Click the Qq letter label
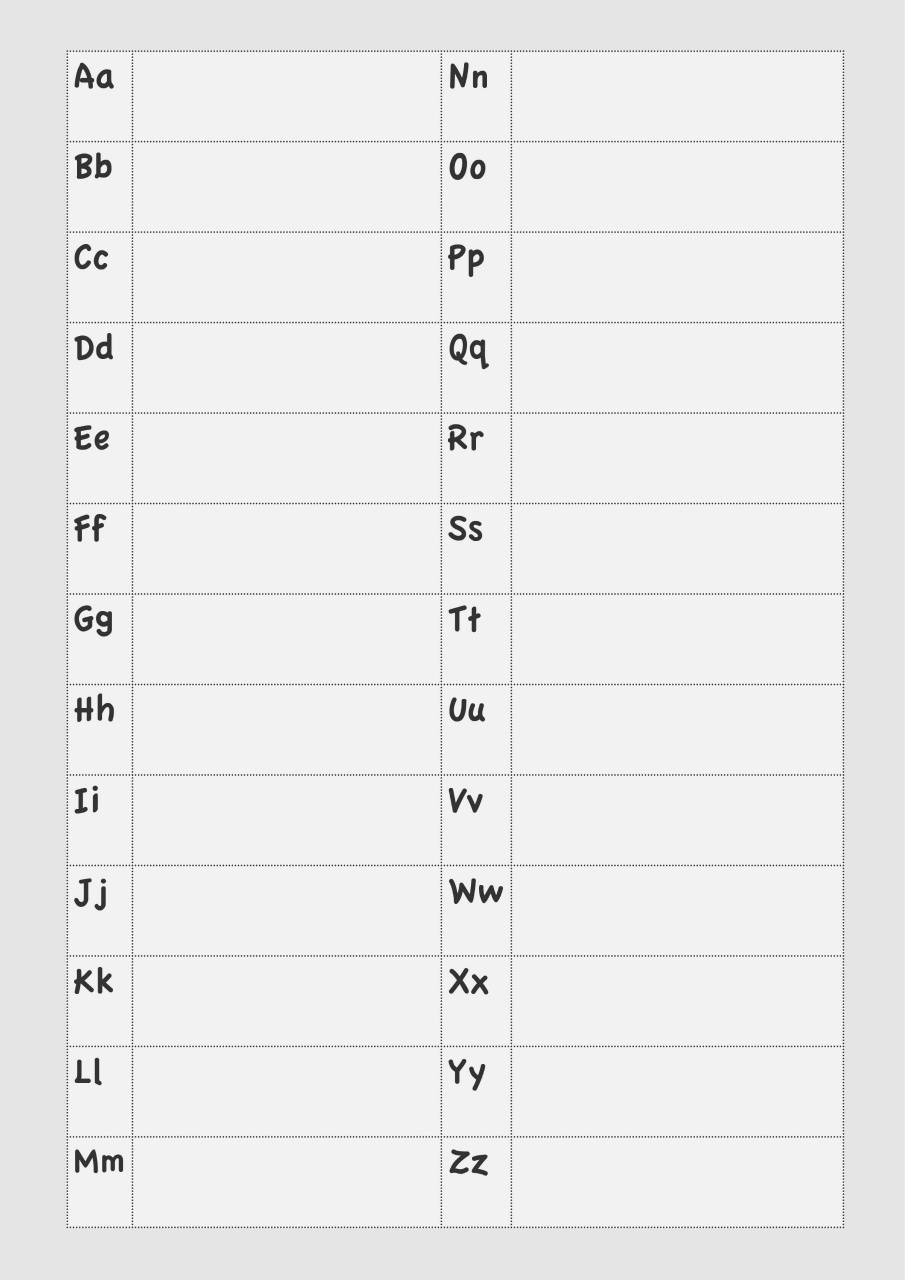 click(468, 350)
